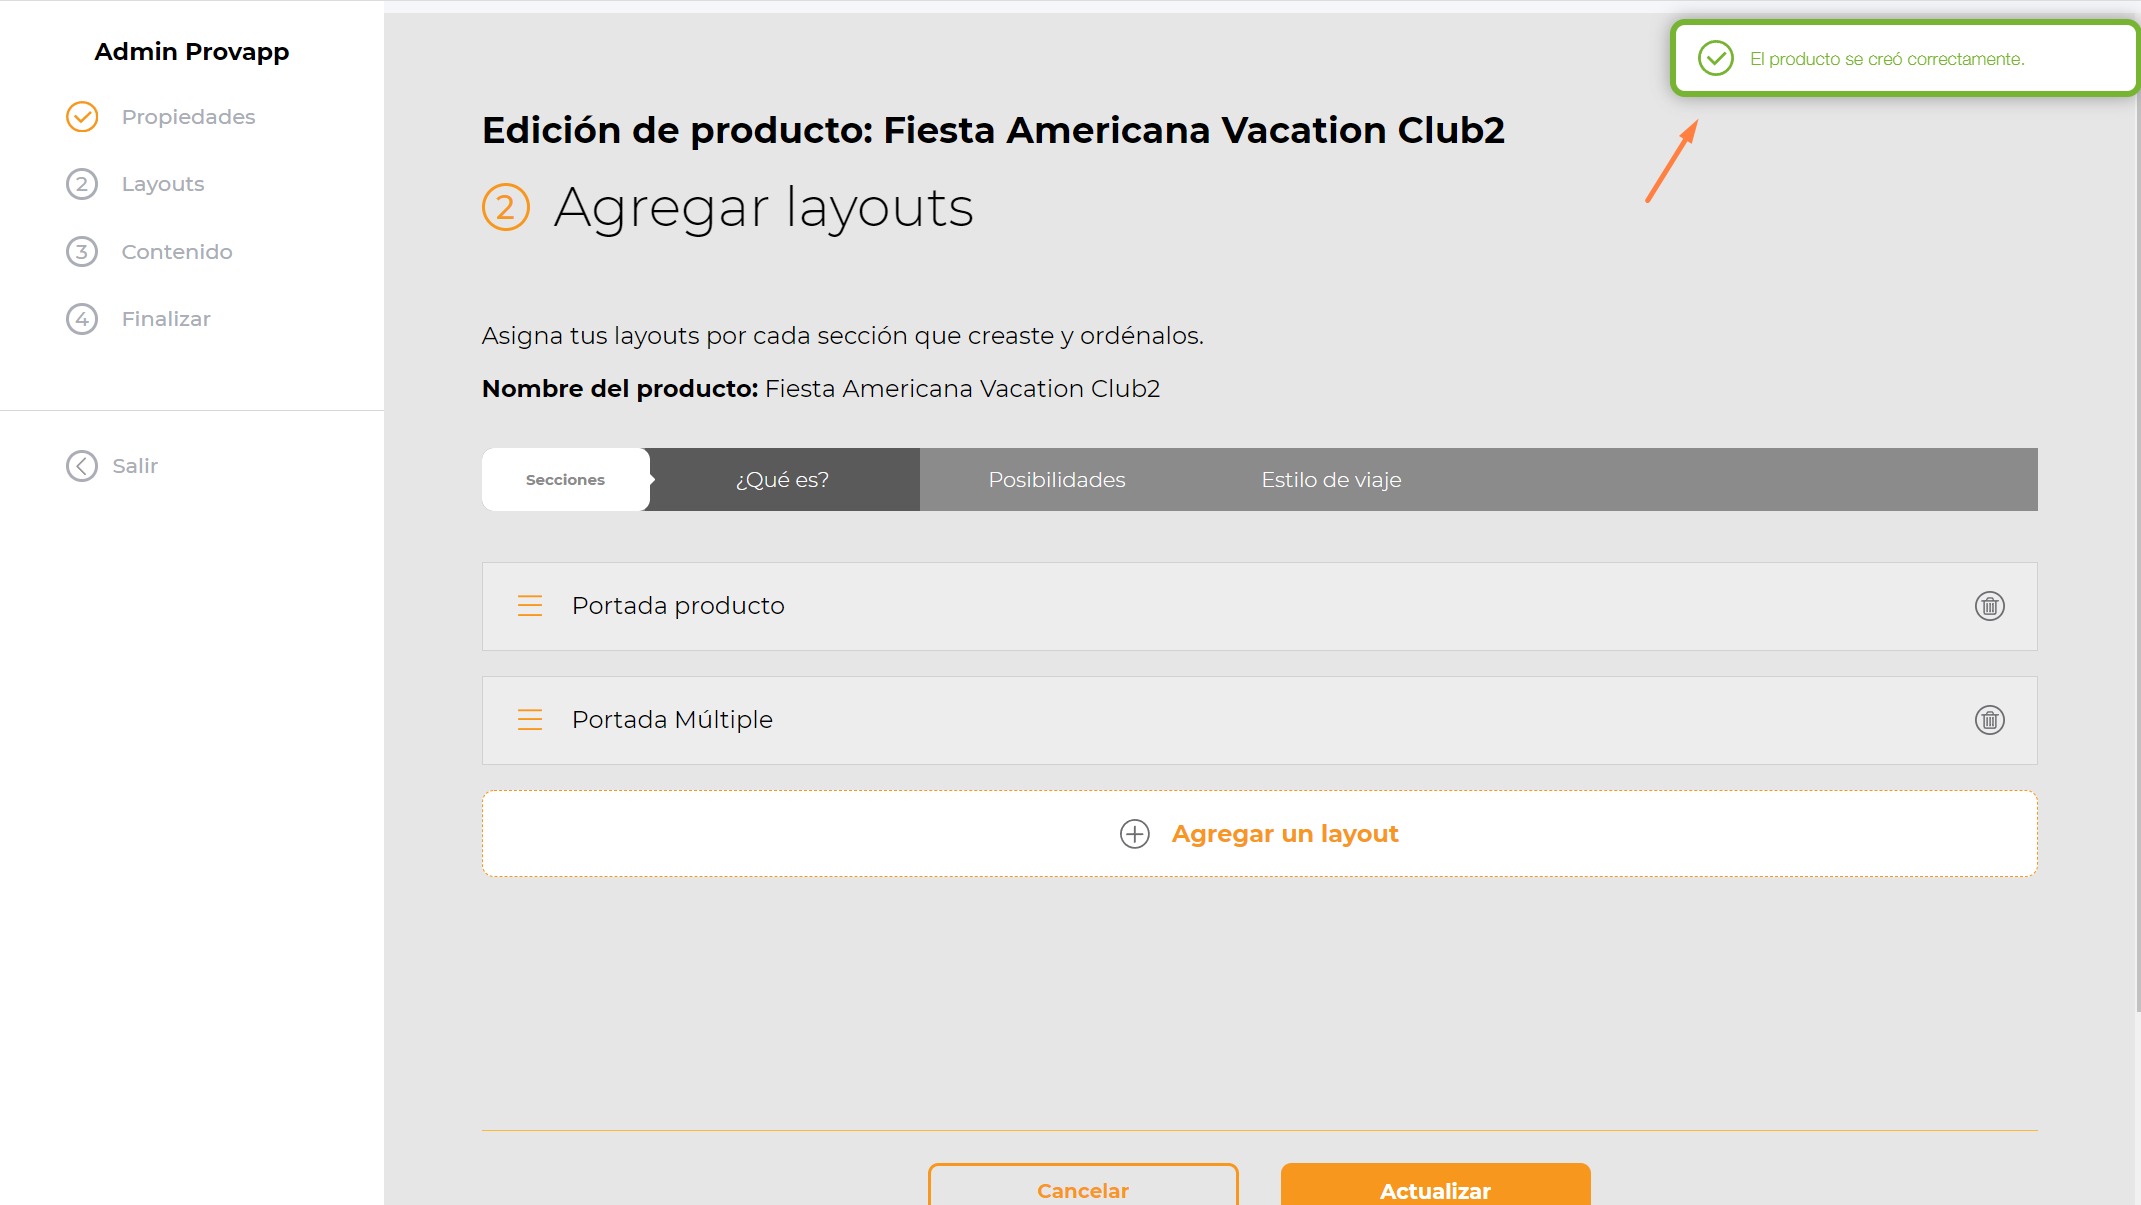The height and width of the screenshot is (1205, 2141).
Task: Switch to the Posibilidades section tab
Action: [x=1057, y=480]
